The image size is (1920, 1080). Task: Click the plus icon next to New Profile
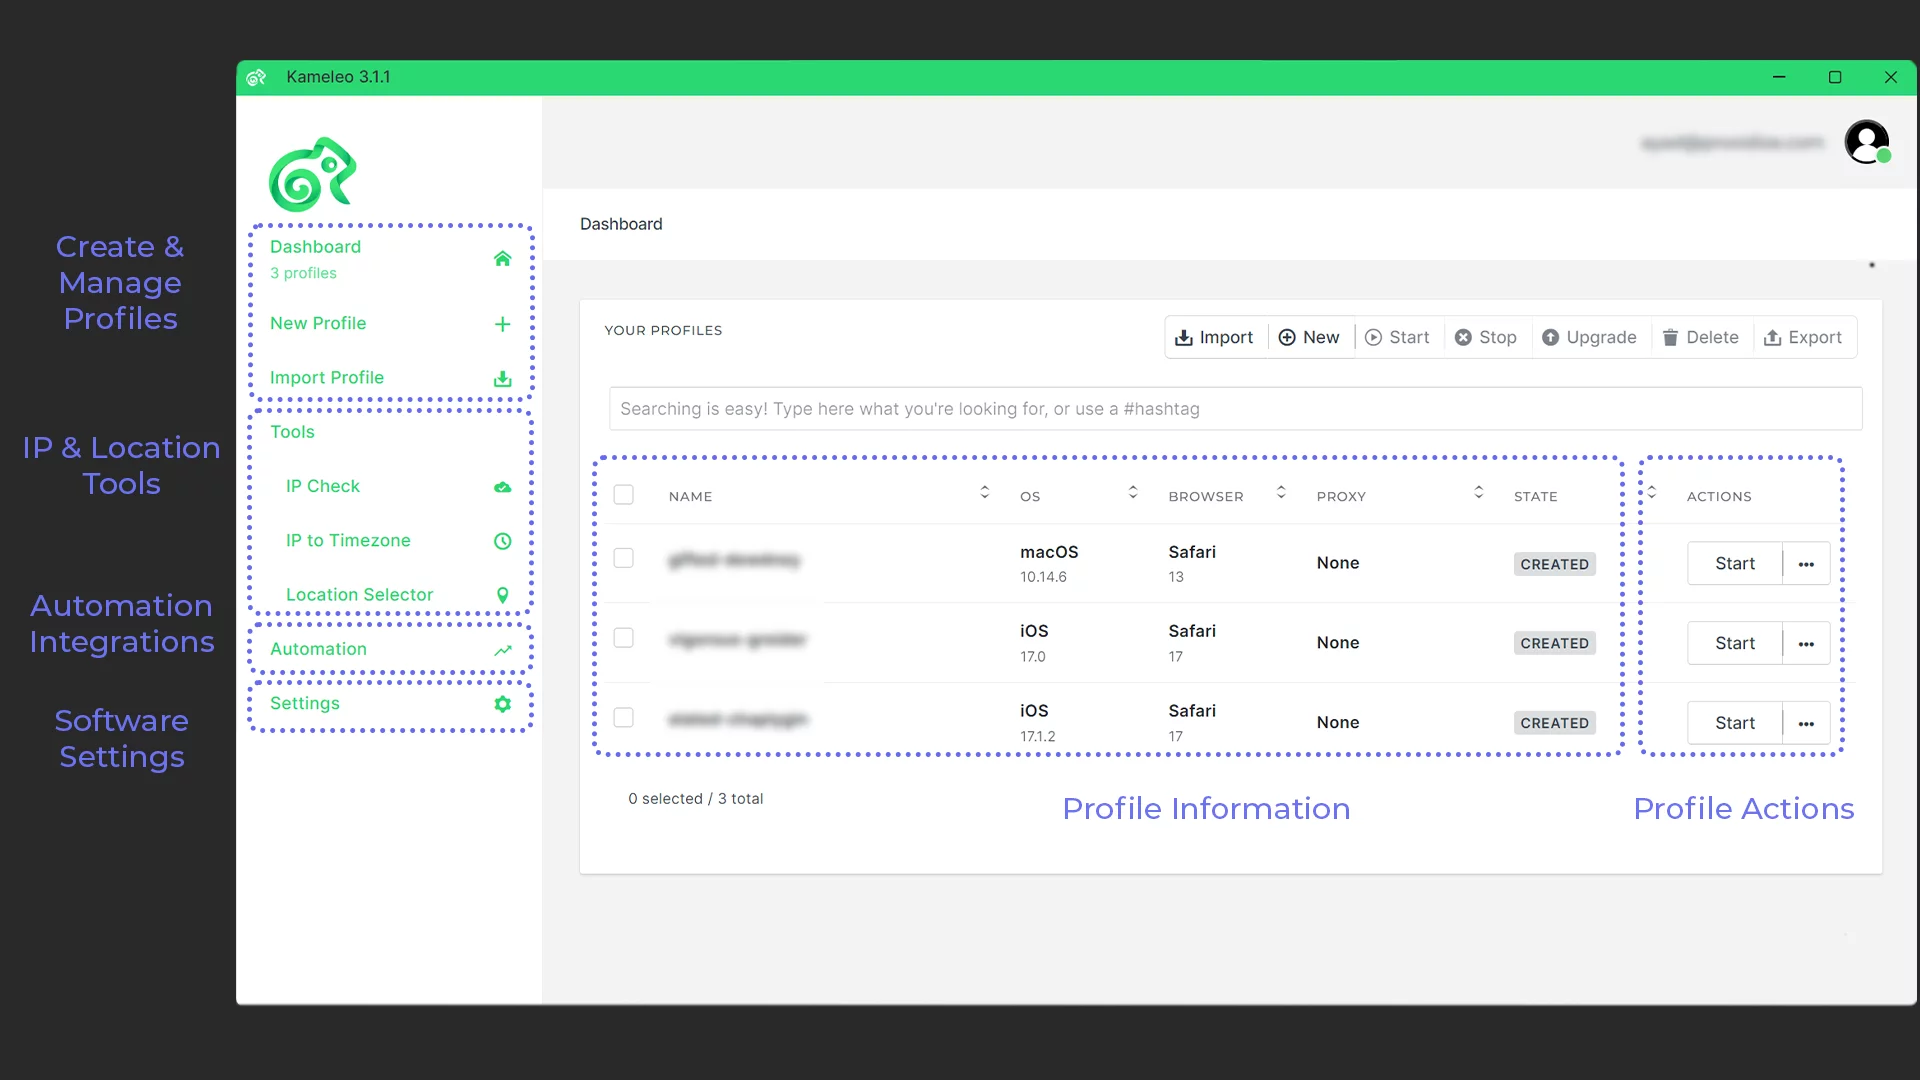coord(501,324)
